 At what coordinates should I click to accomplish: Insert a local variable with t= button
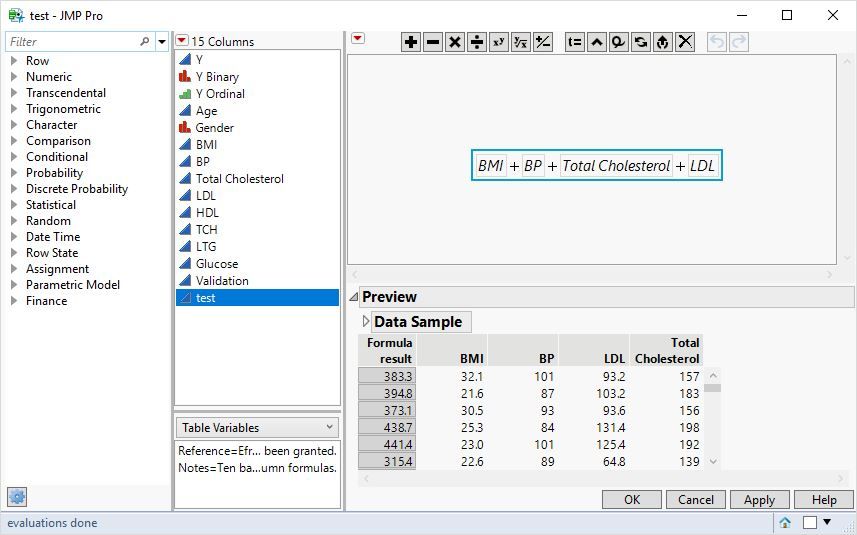(x=574, y=42)
